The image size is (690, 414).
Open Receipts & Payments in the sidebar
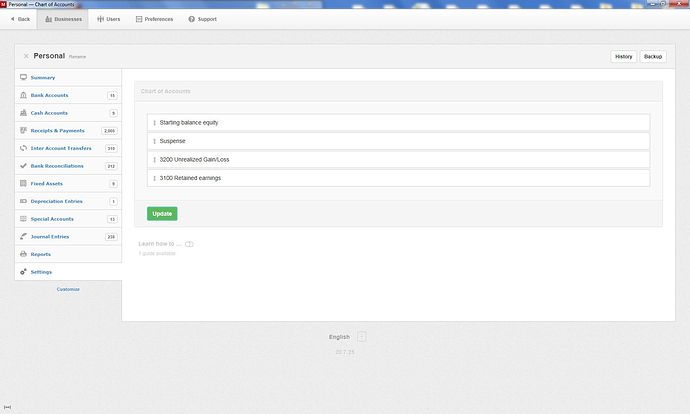[x=68, y=130]
